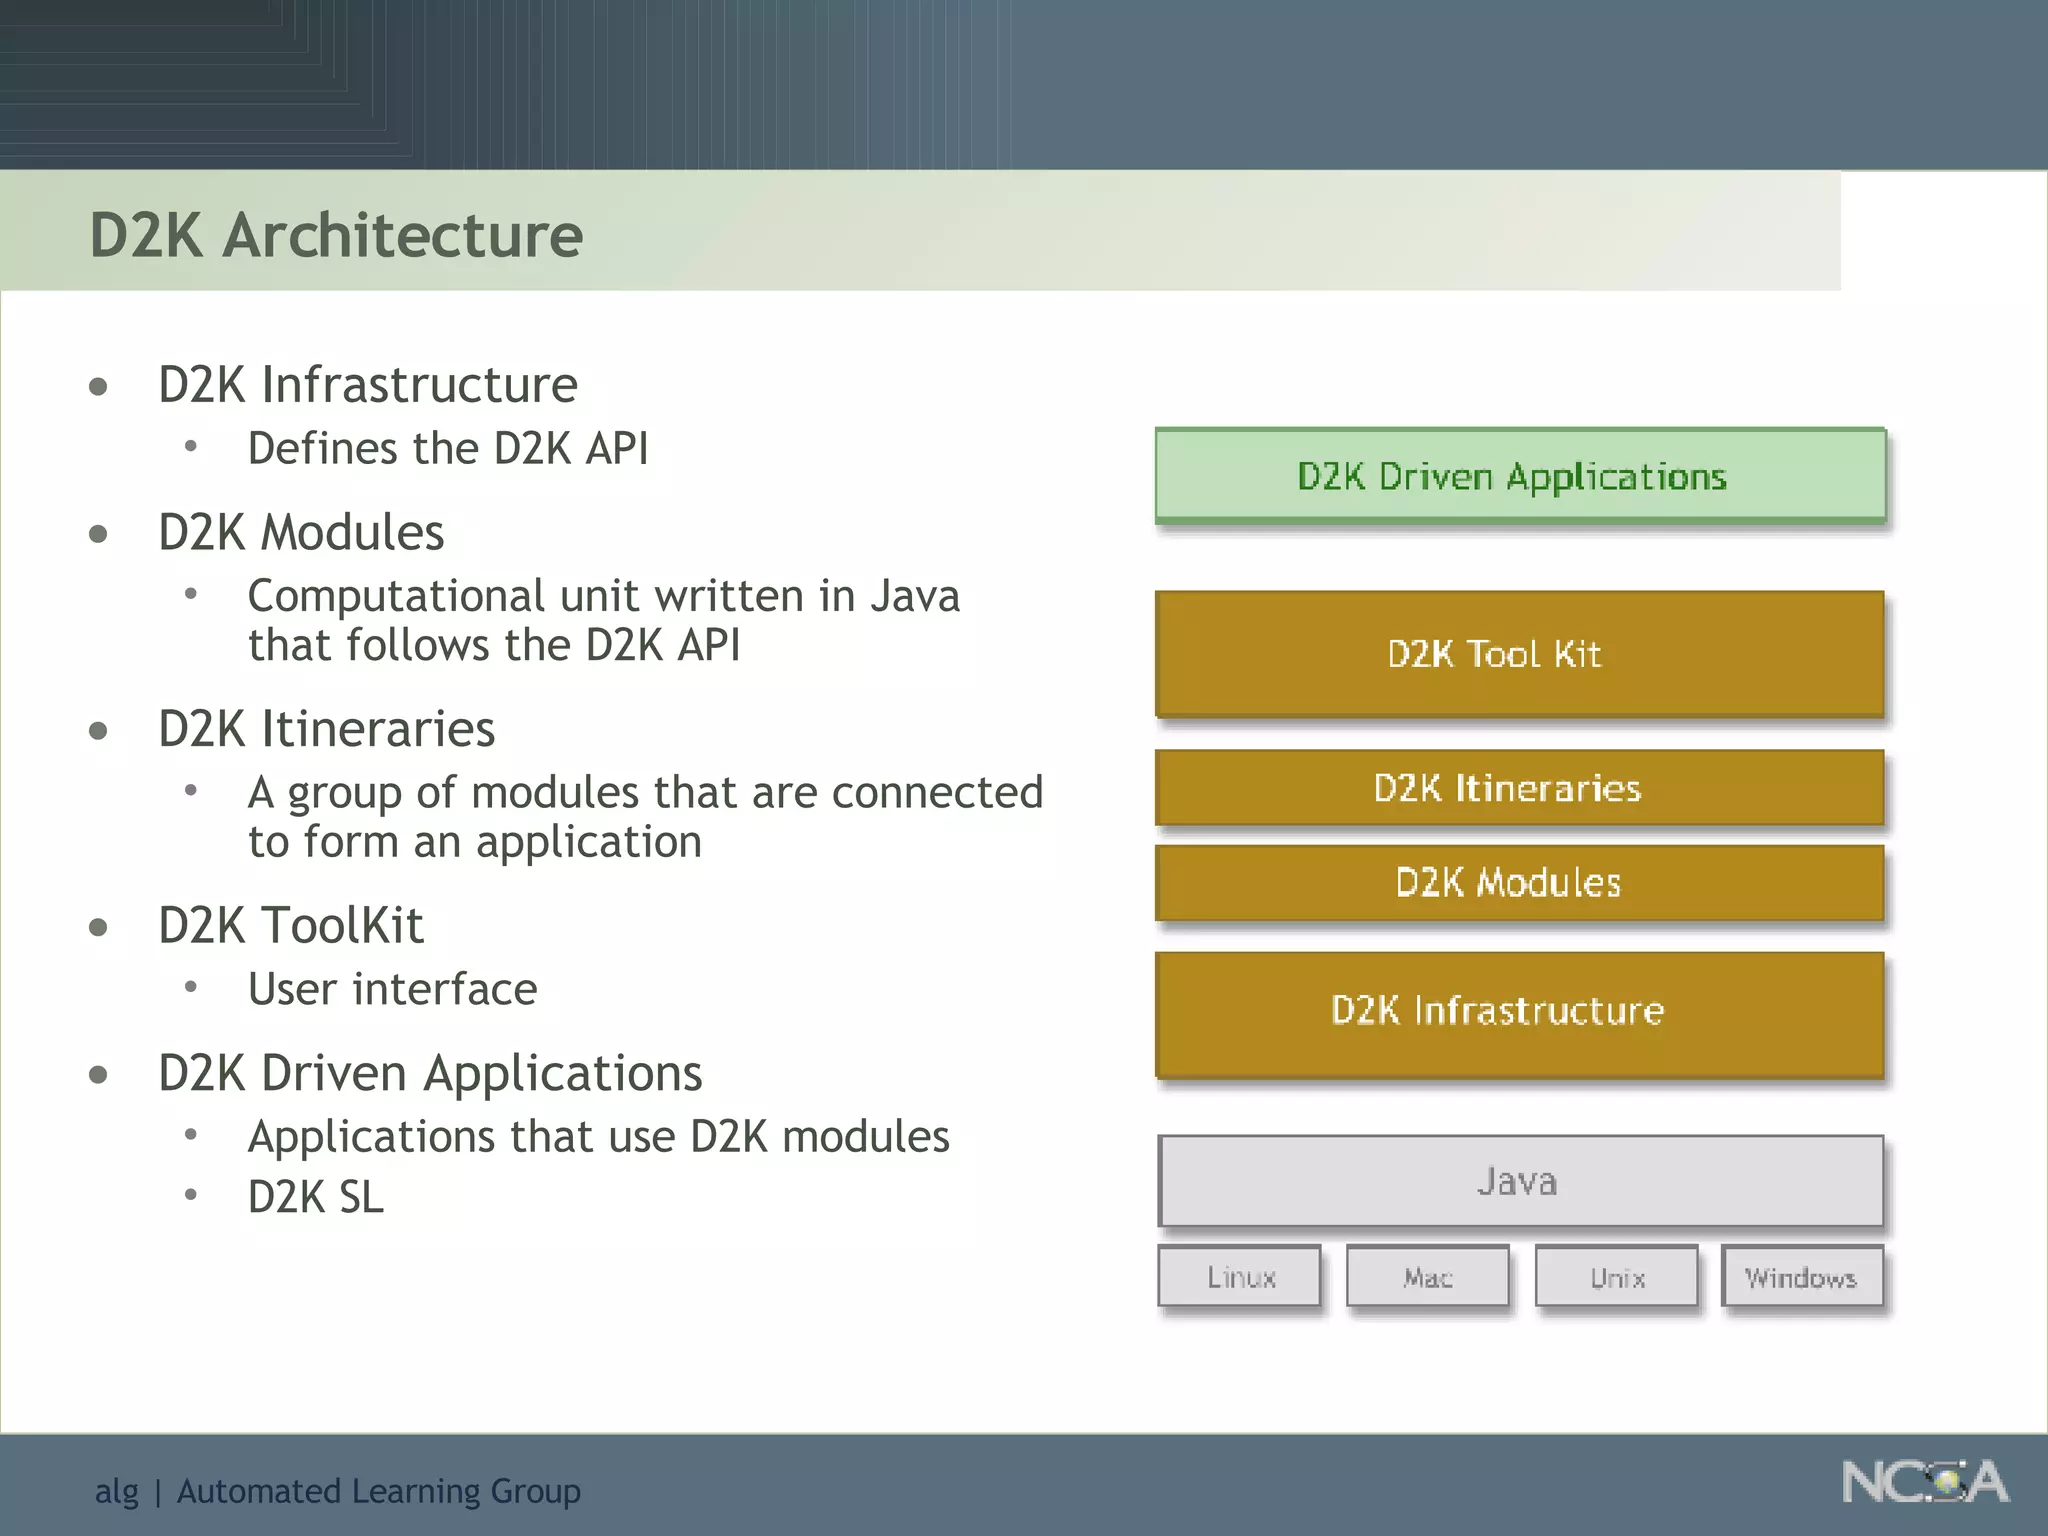Select the D2K Modules bullet heading
Image resolution: width=2048 pixels, height=1536 pixels.
click(x=301, y=532)
